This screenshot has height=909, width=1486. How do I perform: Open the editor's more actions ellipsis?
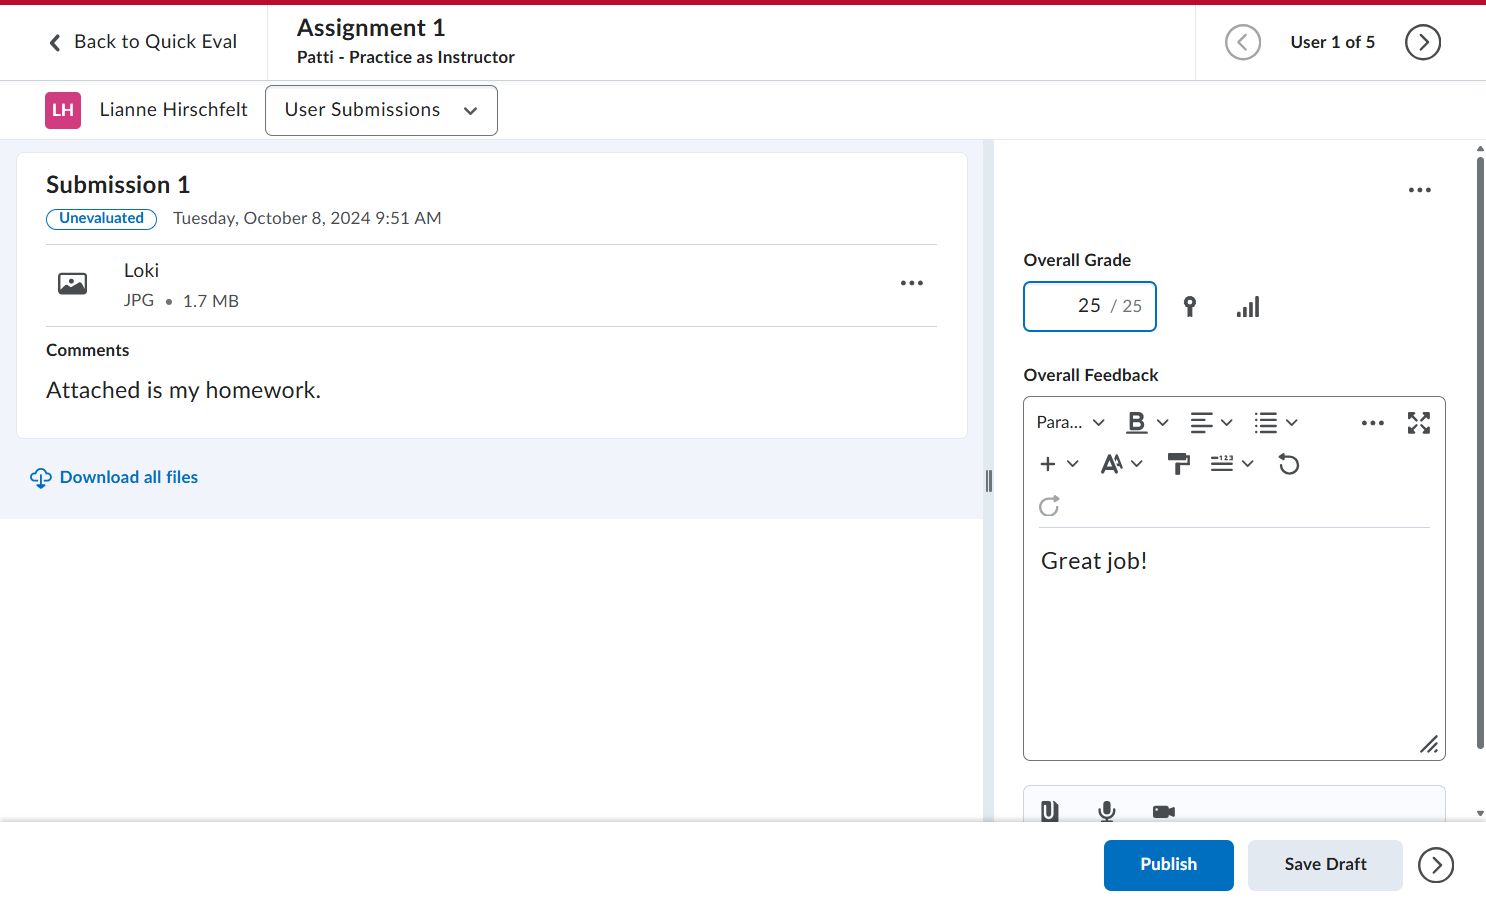tap(1373, 423)
